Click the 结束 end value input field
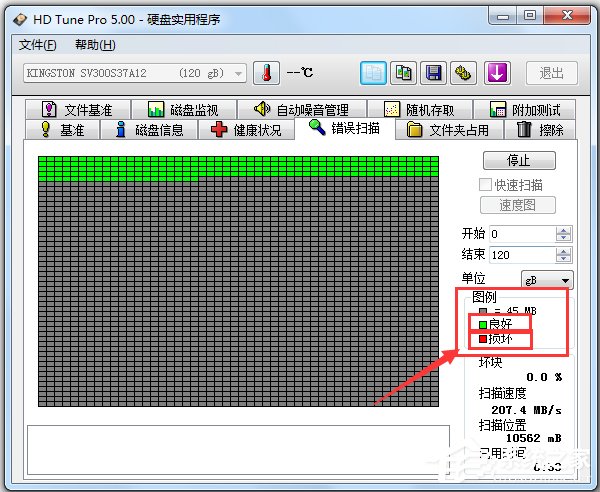The image size is (600, 492). 520,255
